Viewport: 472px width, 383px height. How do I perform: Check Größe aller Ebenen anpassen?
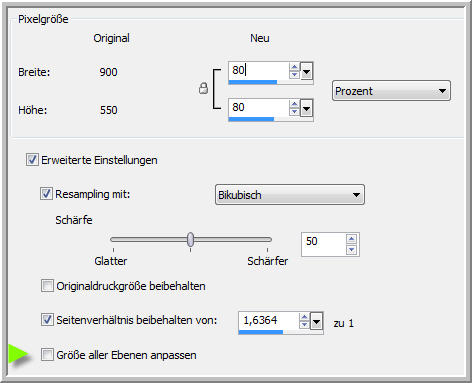pos(47,354)
